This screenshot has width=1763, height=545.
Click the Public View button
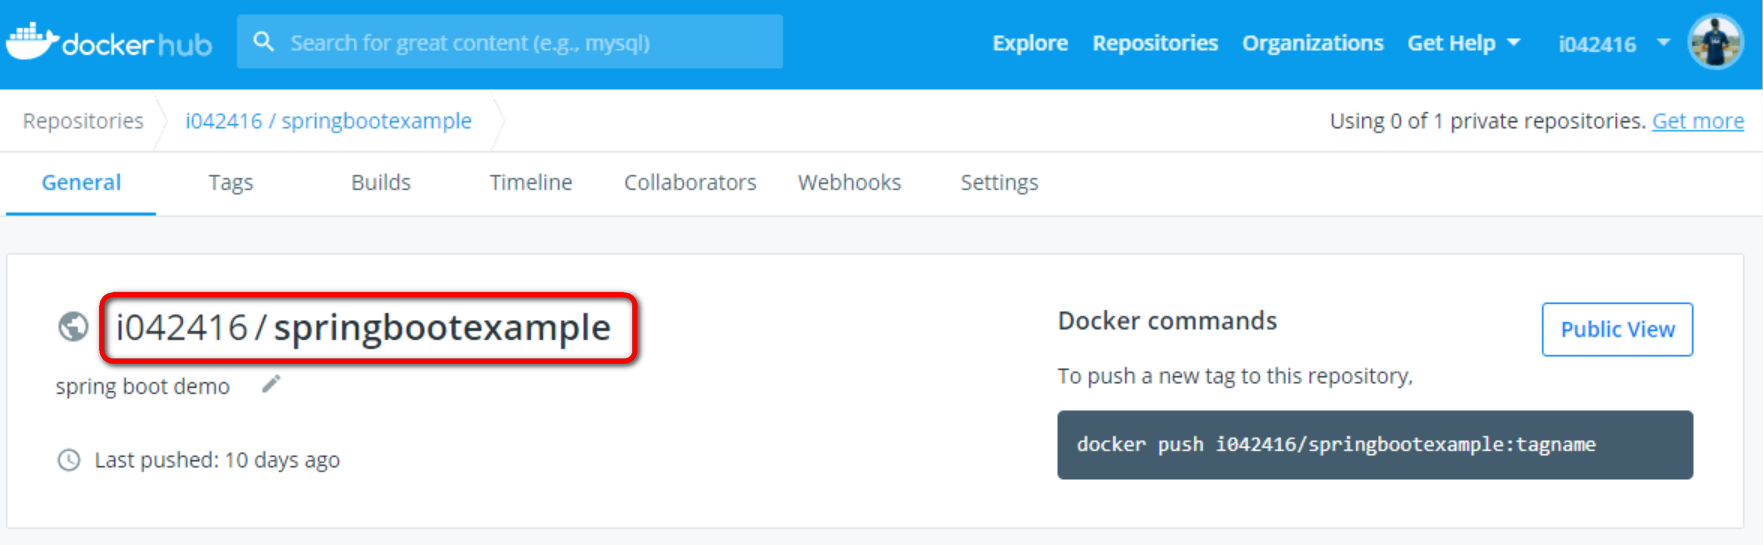[x=1617, y=329]
